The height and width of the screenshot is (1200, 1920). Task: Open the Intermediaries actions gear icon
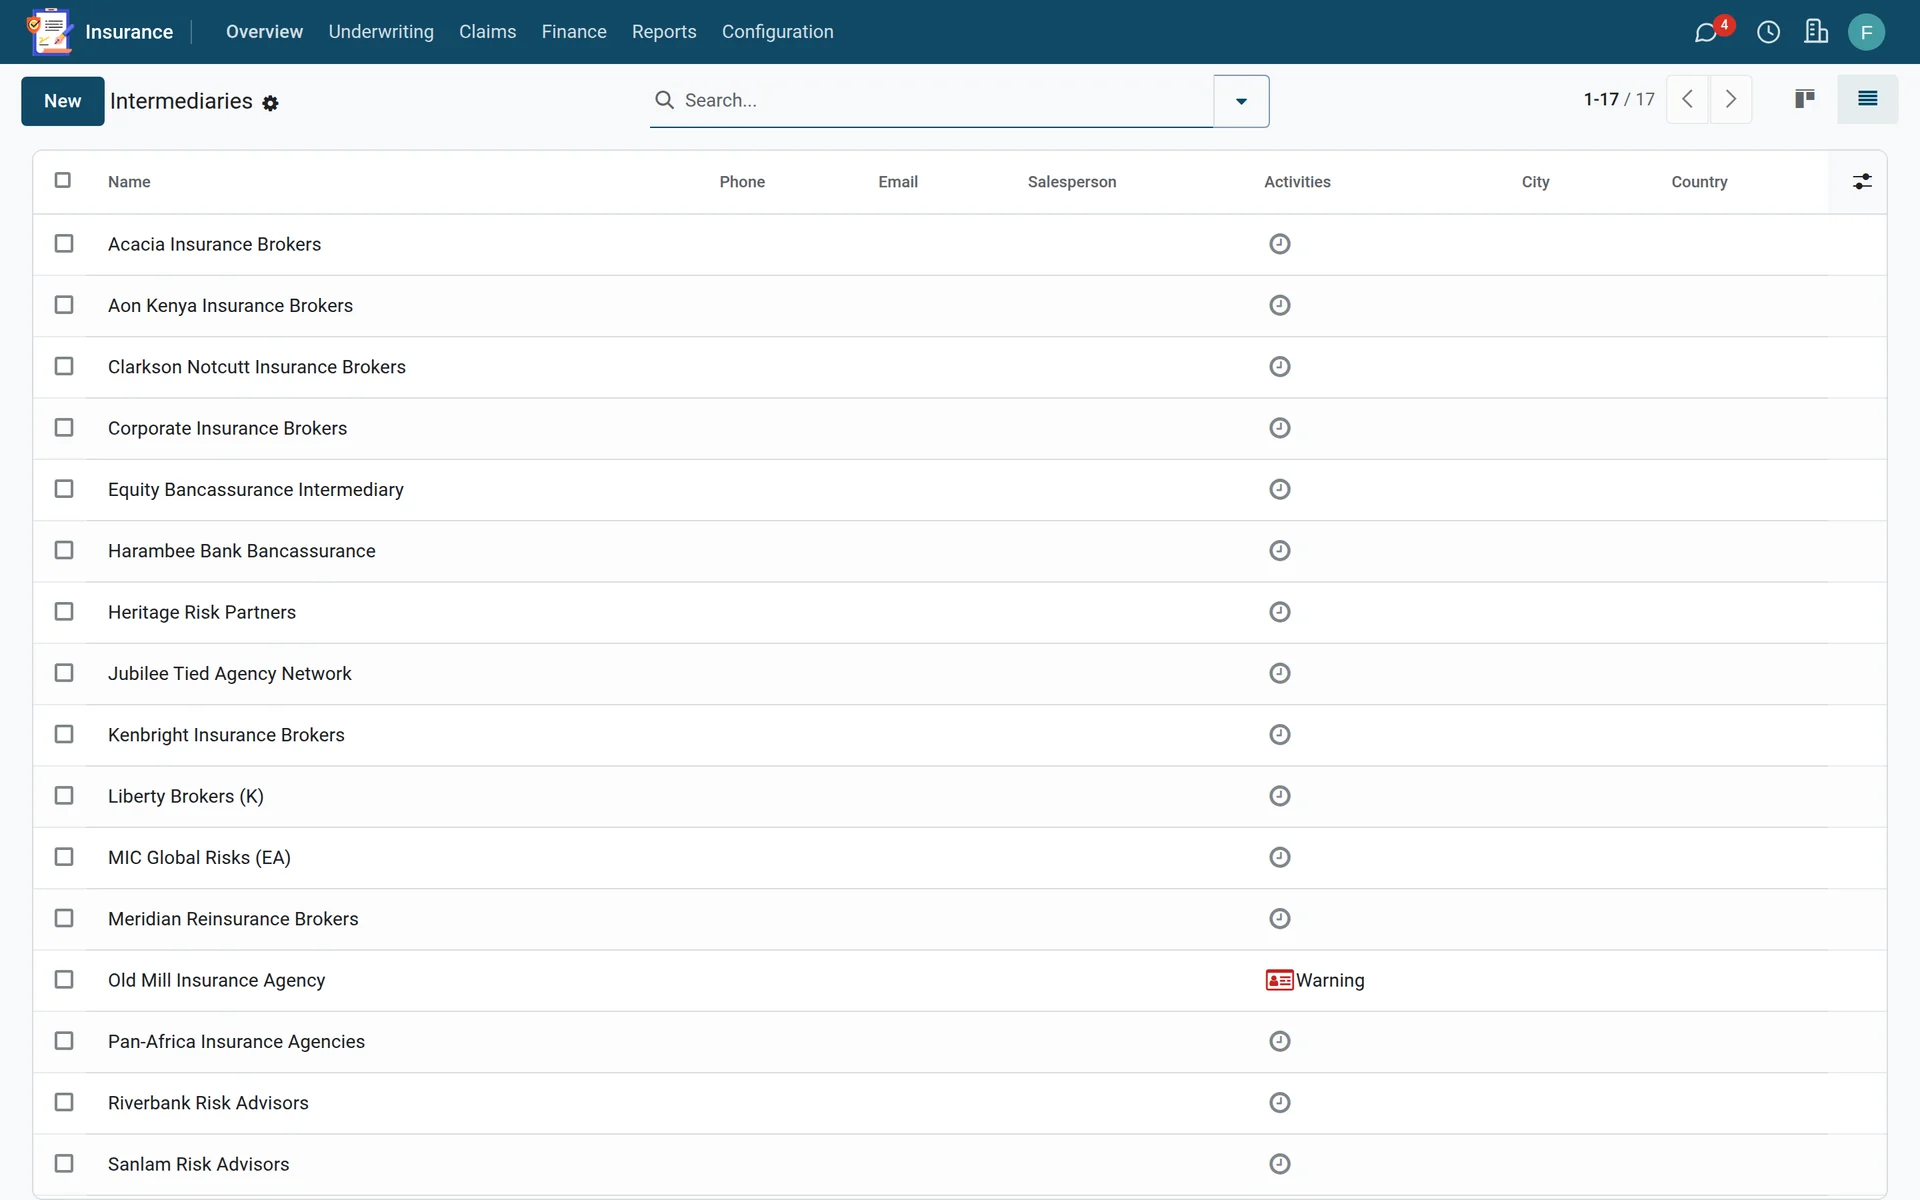[270, 103]
